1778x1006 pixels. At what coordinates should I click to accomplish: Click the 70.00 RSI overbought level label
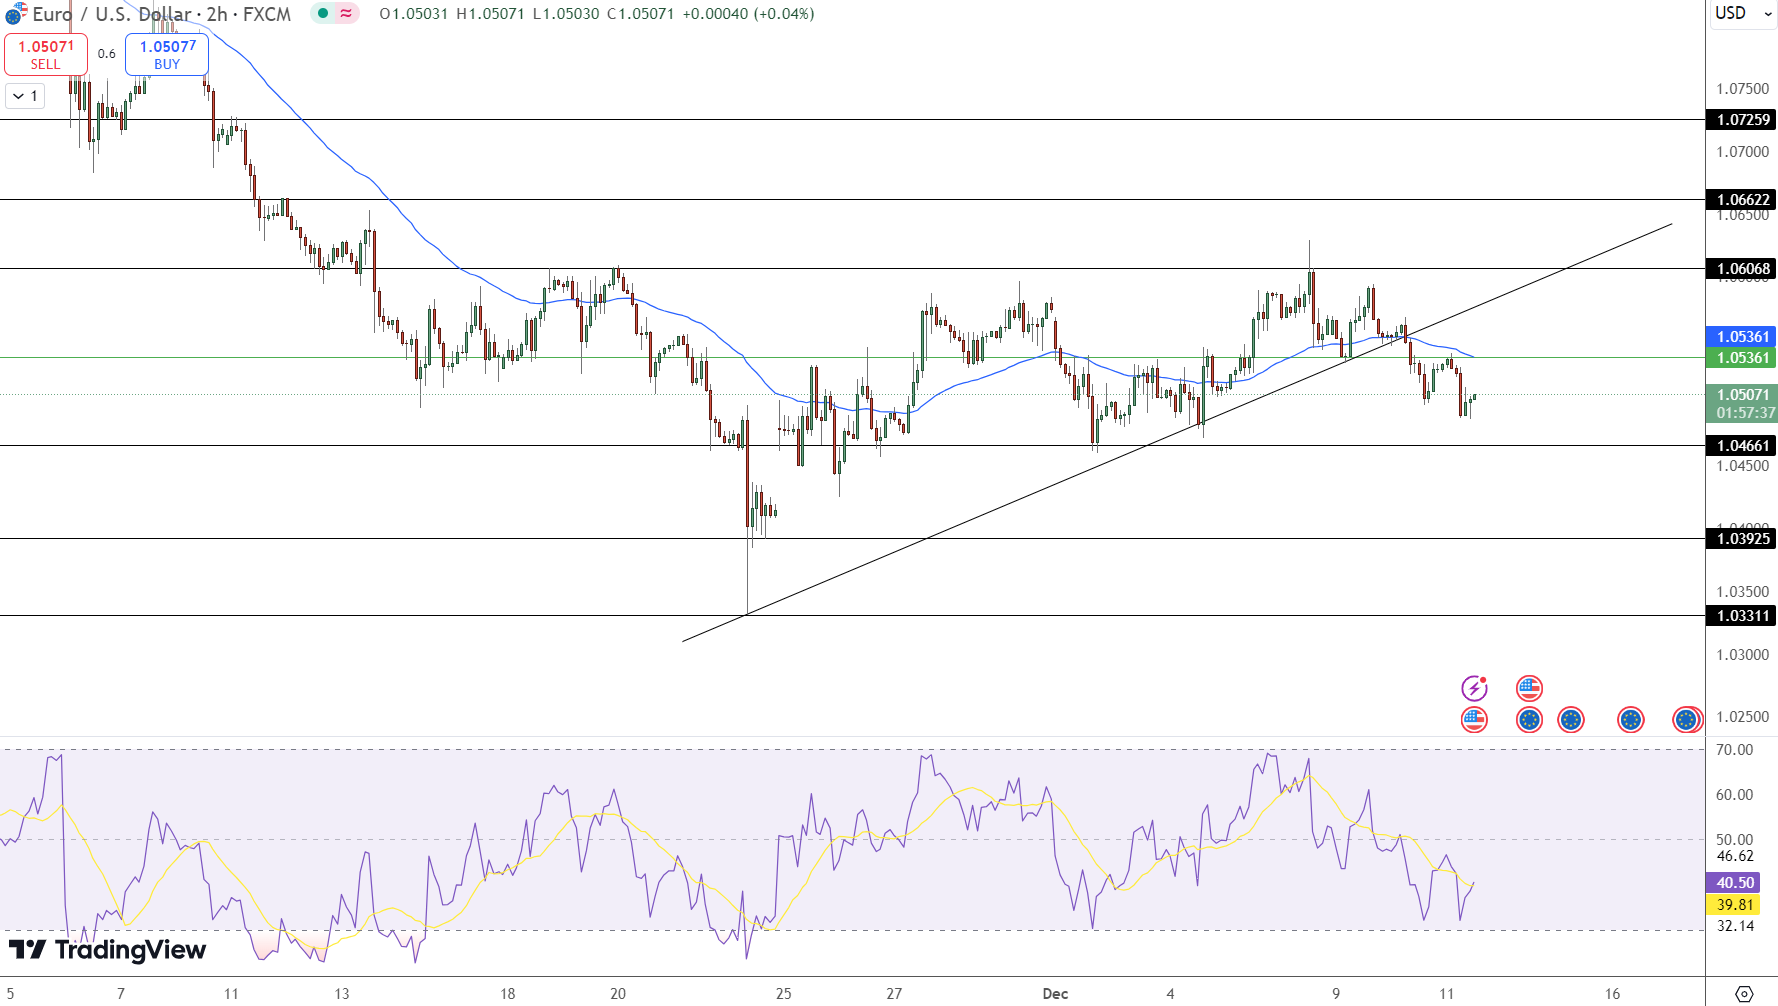[x=1735, y=750]
